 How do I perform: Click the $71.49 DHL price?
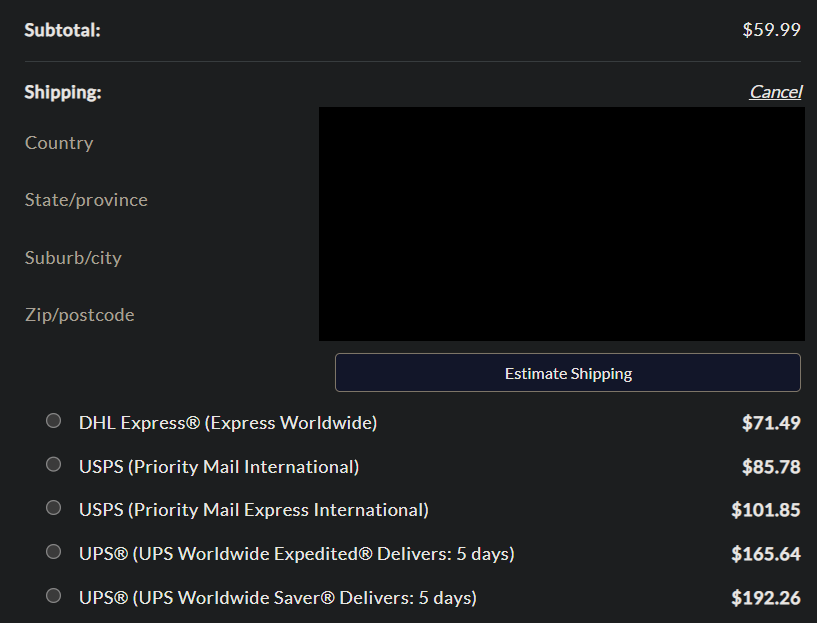click(x=771, y=423)
